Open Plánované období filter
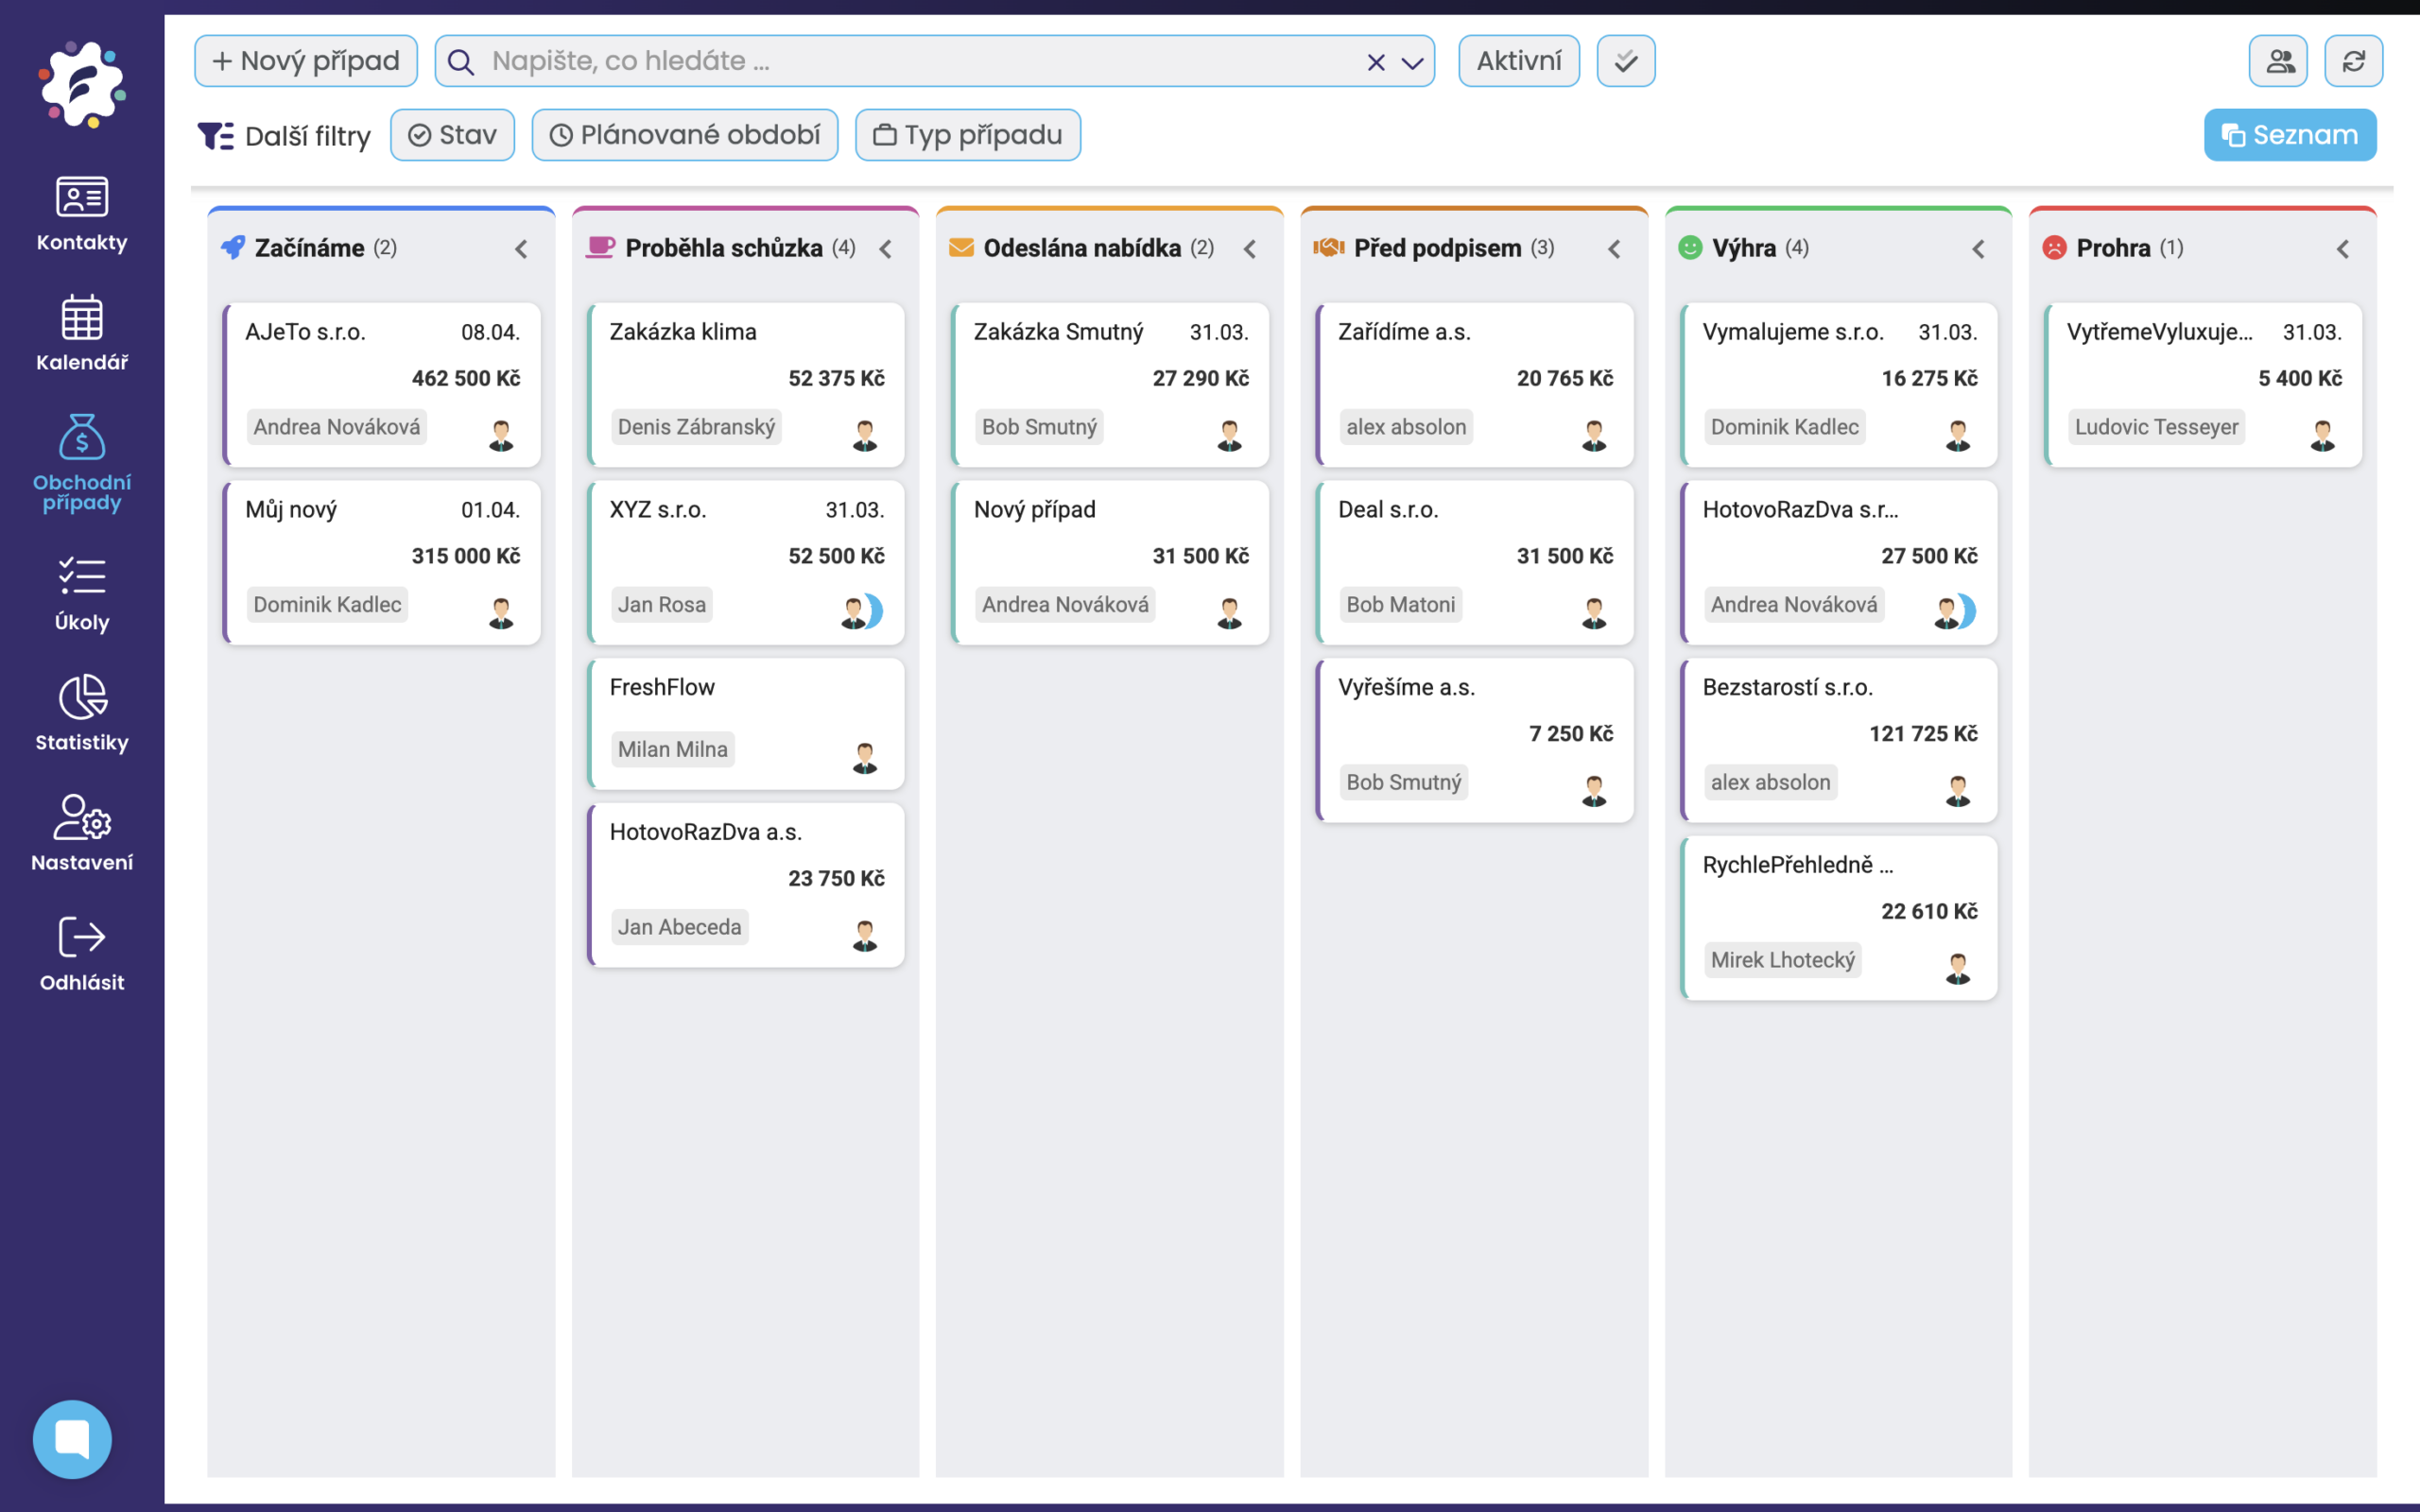The height and width of the screenshot is (1512, 2420). click(685, 135)
